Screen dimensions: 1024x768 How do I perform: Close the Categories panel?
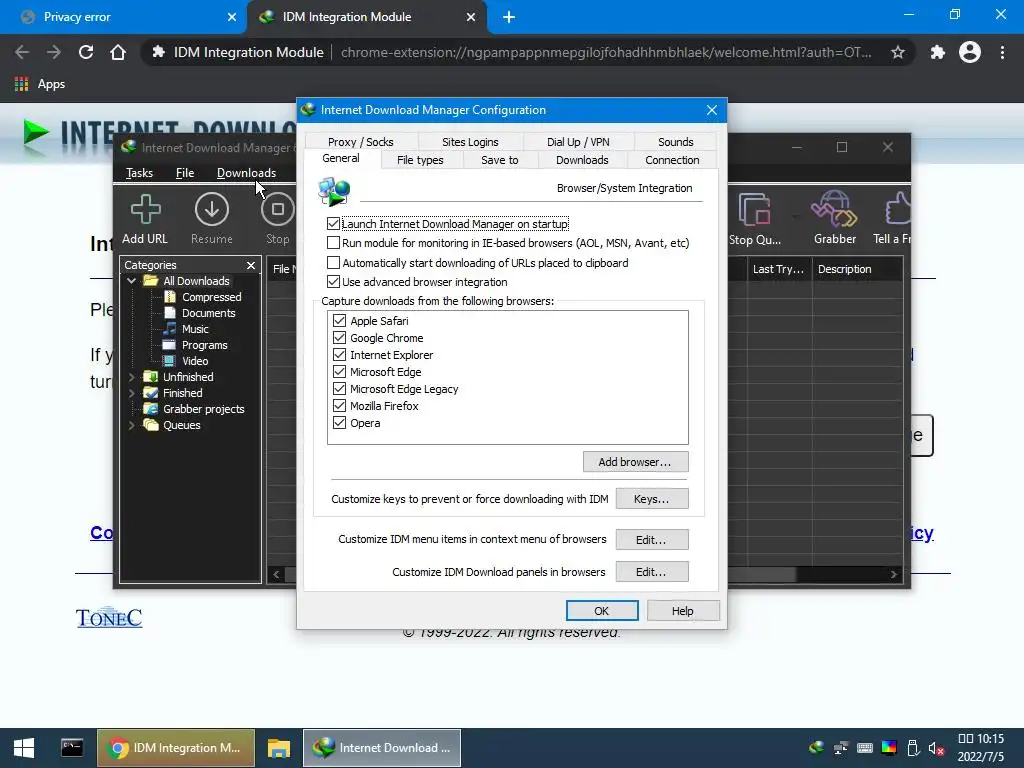tap(251, 265)
